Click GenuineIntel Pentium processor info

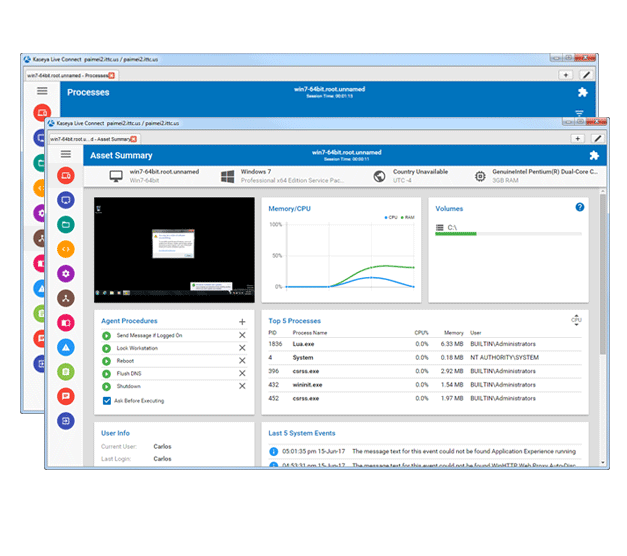tap(536, 176)
